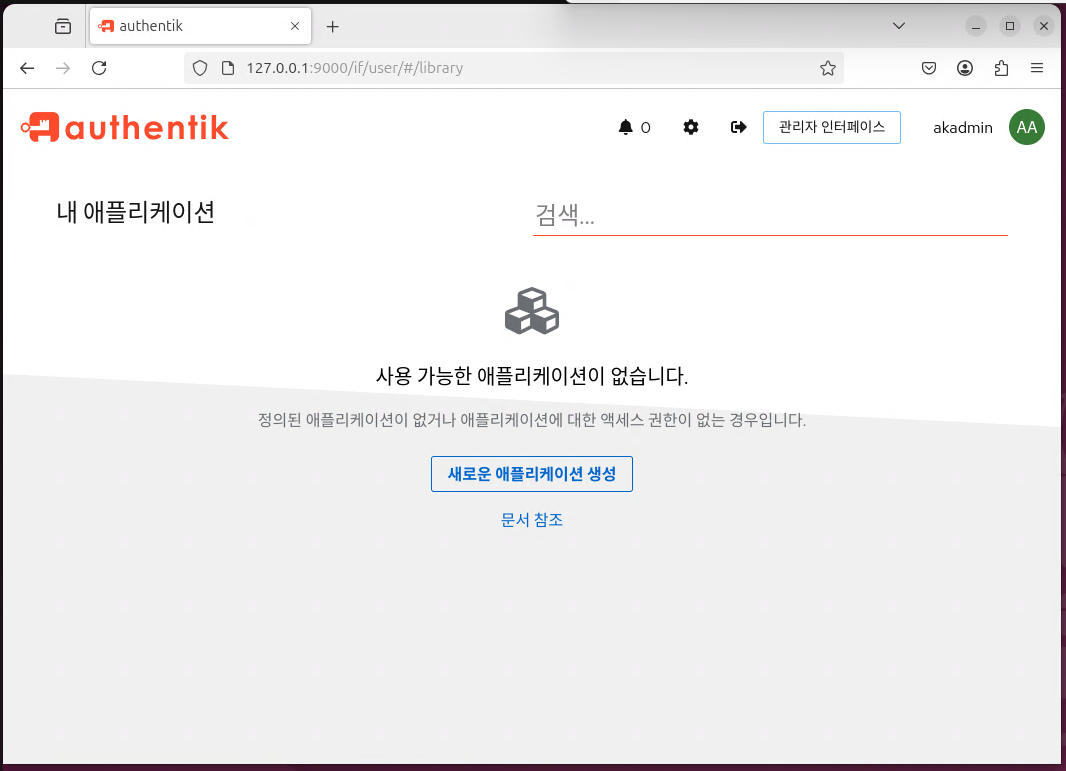Bookmark page with star icon
Screen dimensions: 1066x771
[827, 68]
